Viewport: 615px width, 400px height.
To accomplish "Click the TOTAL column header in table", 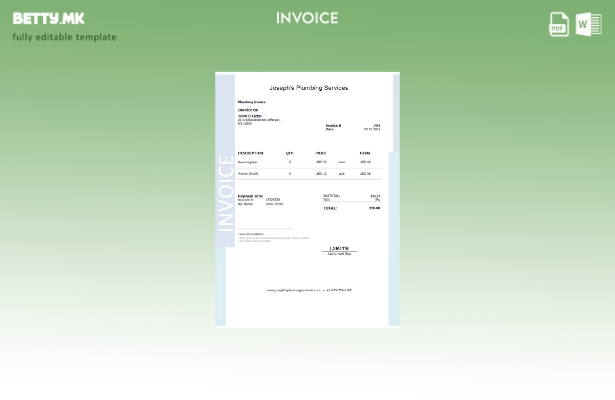I will pyautogui.click(x=365, y=153).
